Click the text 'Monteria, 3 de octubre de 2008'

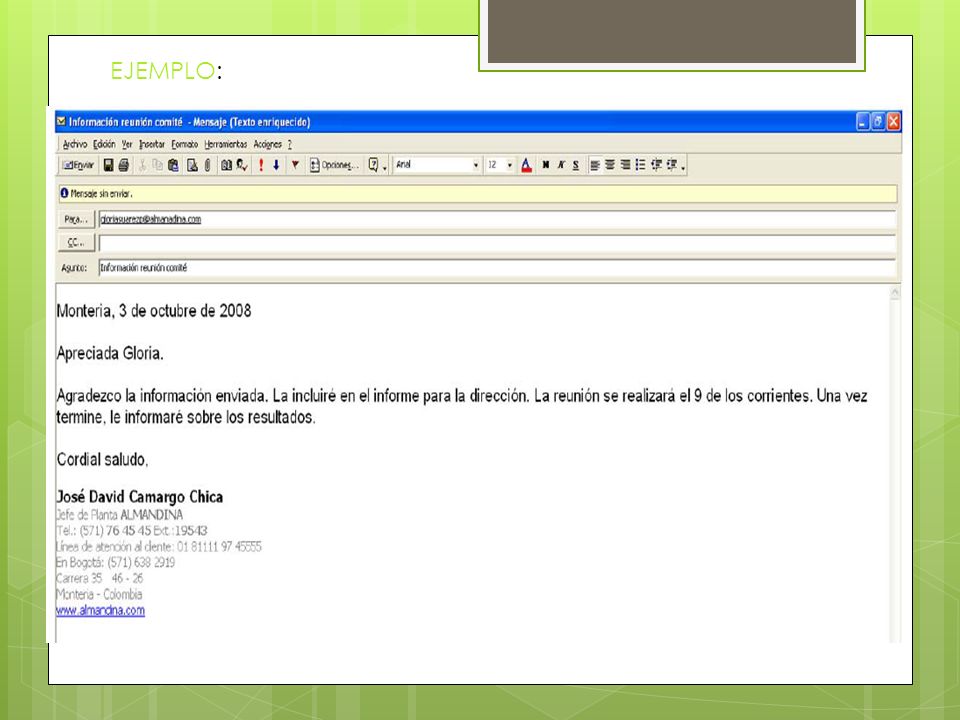(x=154, y=311)
